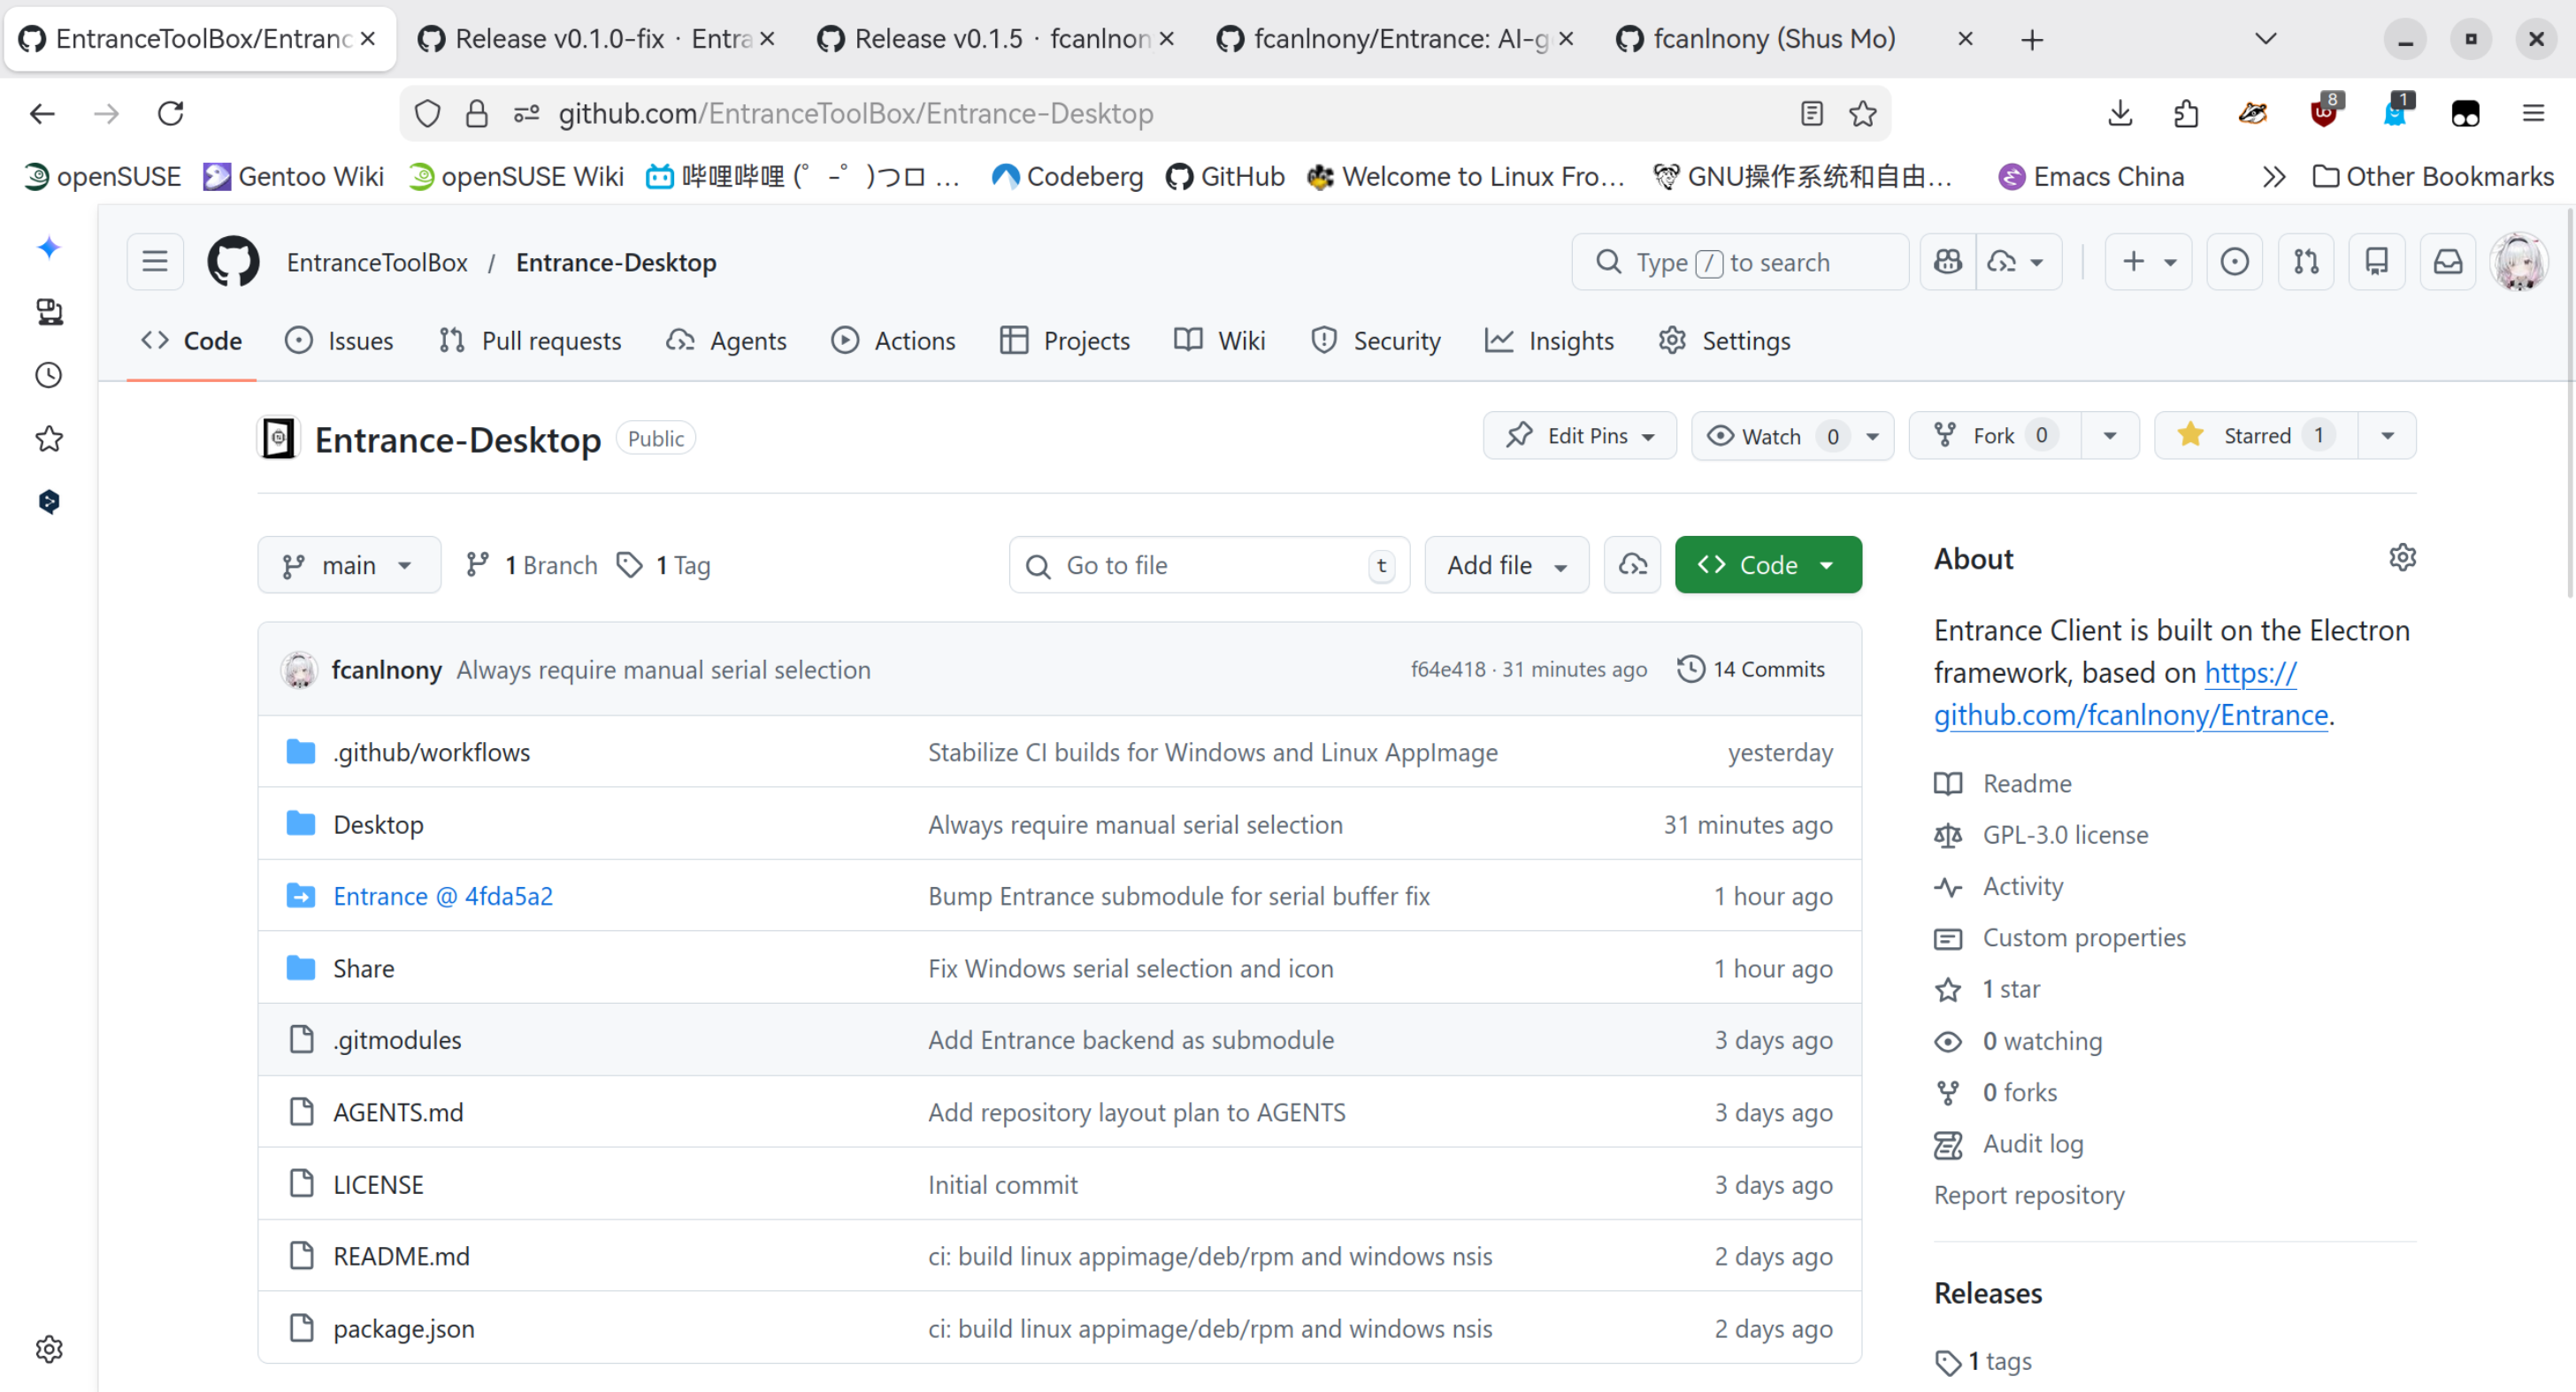The height and width of the screenshot is (1392, 2576).
Task: Open user profile avatar menu
Action: [2519, 262]
